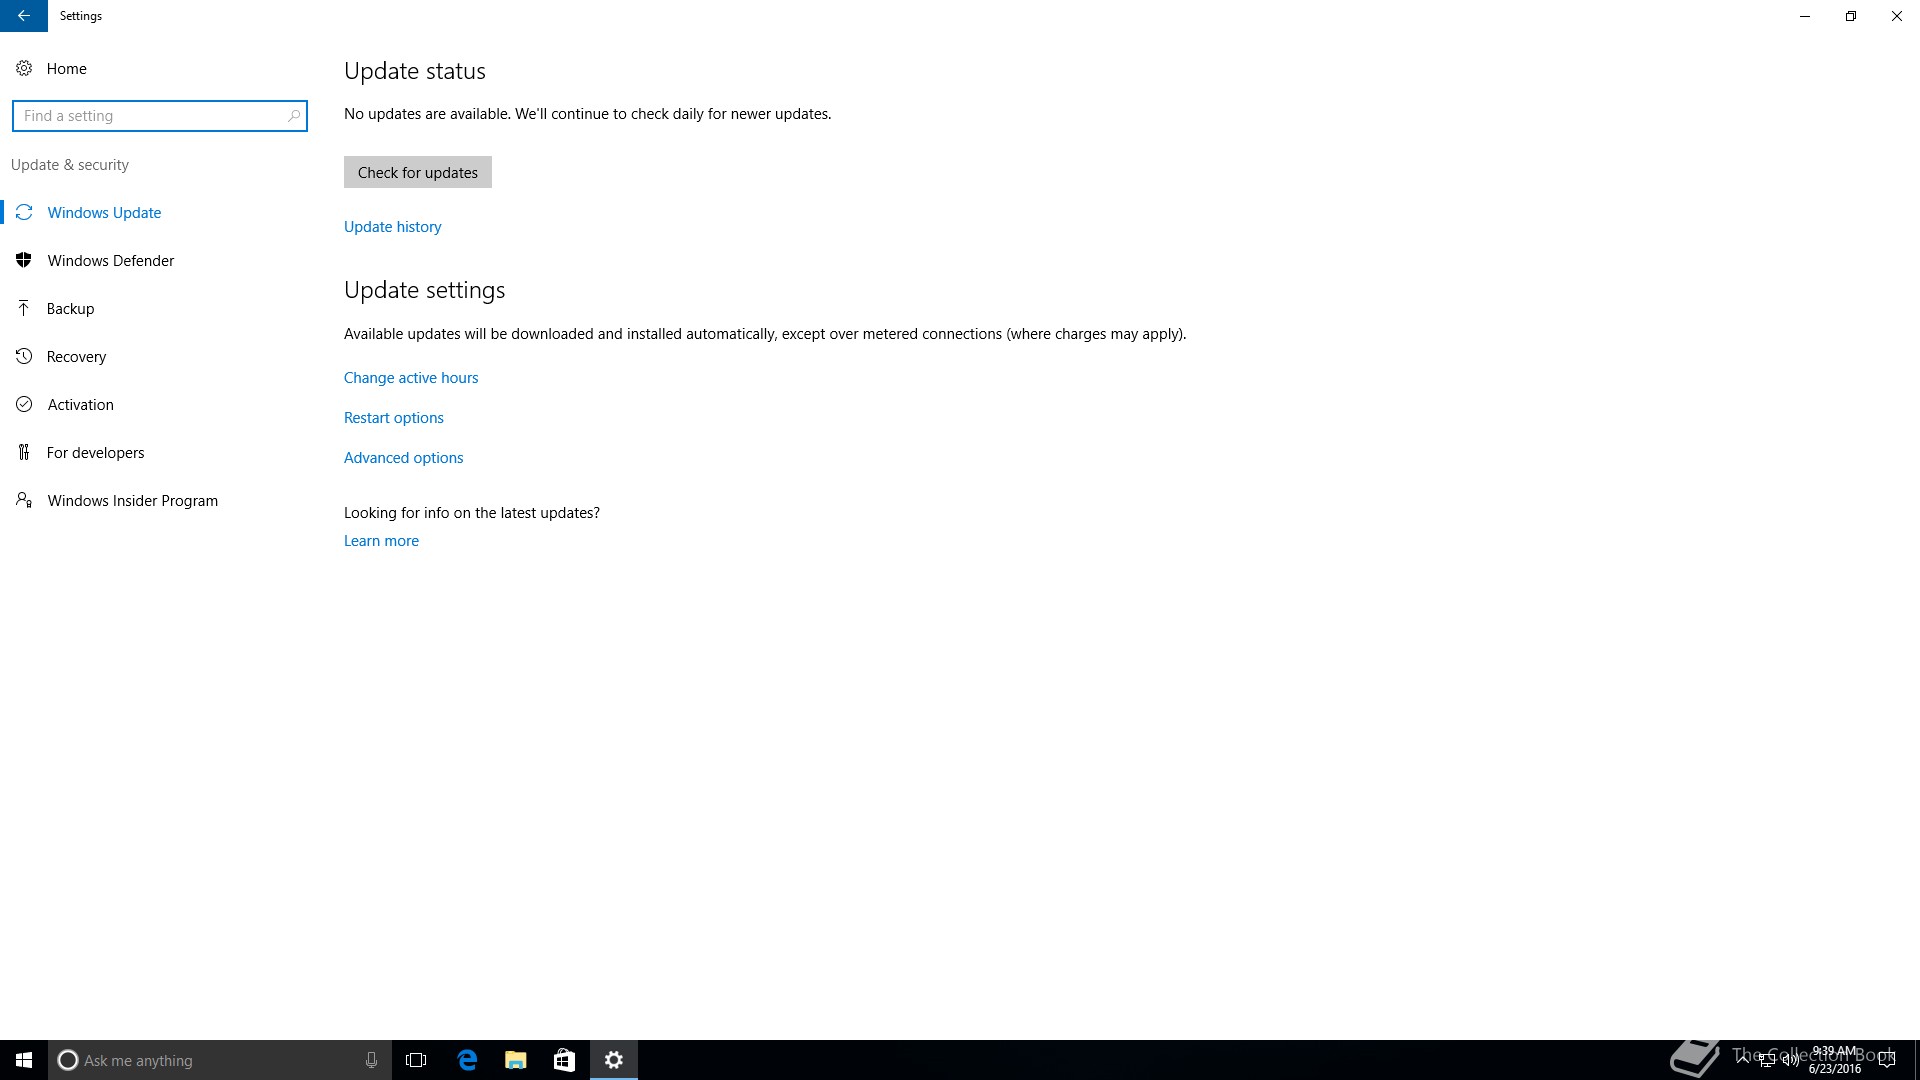Activate Cortana microphone

[371, 1060]
